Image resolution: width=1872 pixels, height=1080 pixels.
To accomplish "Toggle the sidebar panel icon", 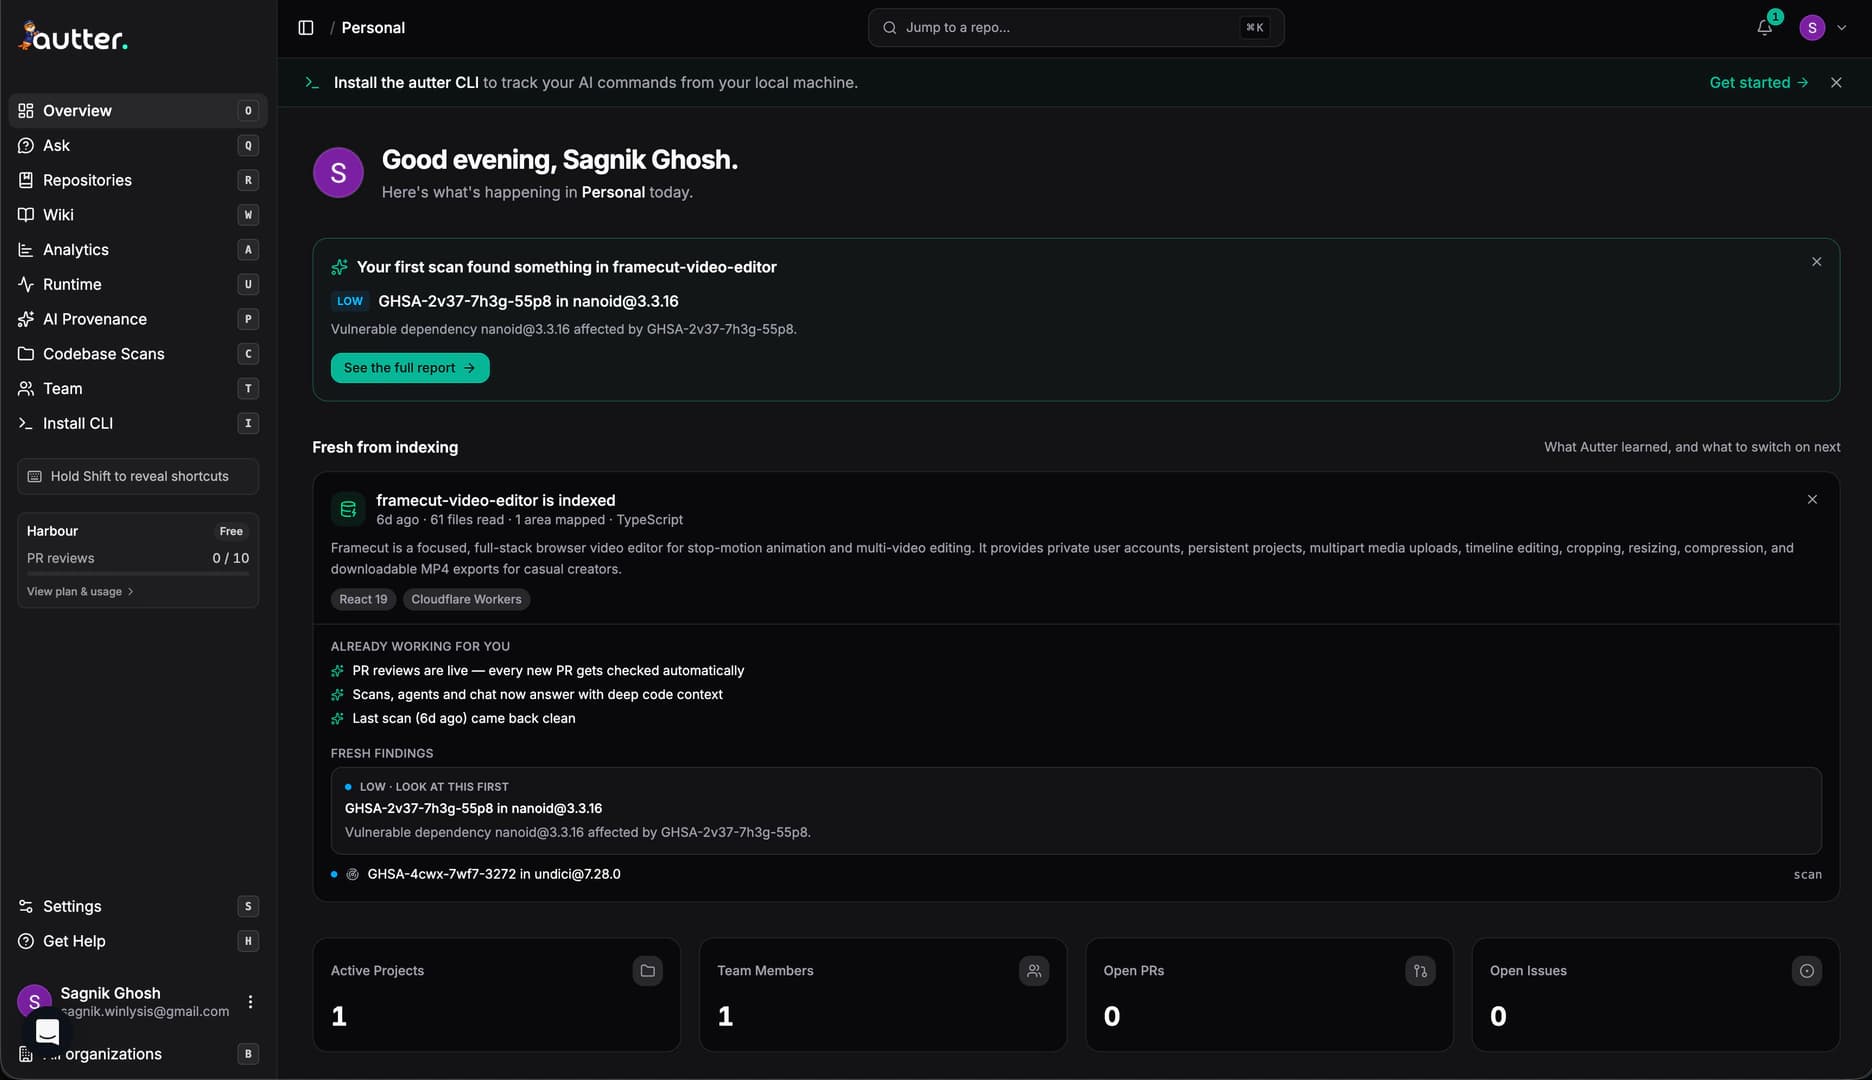I will tap(306, 28).
